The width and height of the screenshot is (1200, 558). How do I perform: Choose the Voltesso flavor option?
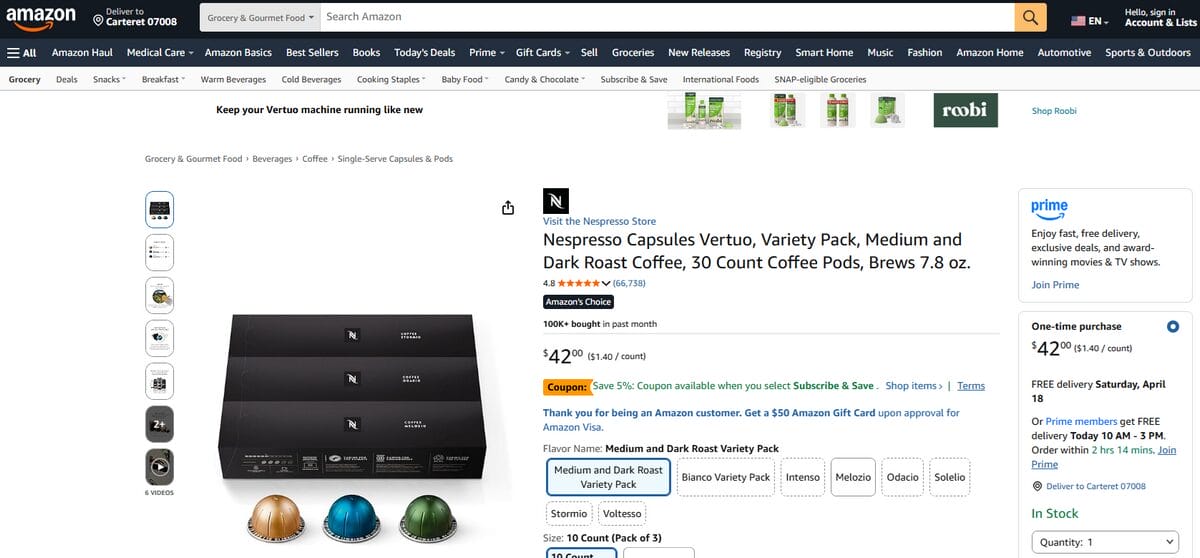click(x=622, y=514)
